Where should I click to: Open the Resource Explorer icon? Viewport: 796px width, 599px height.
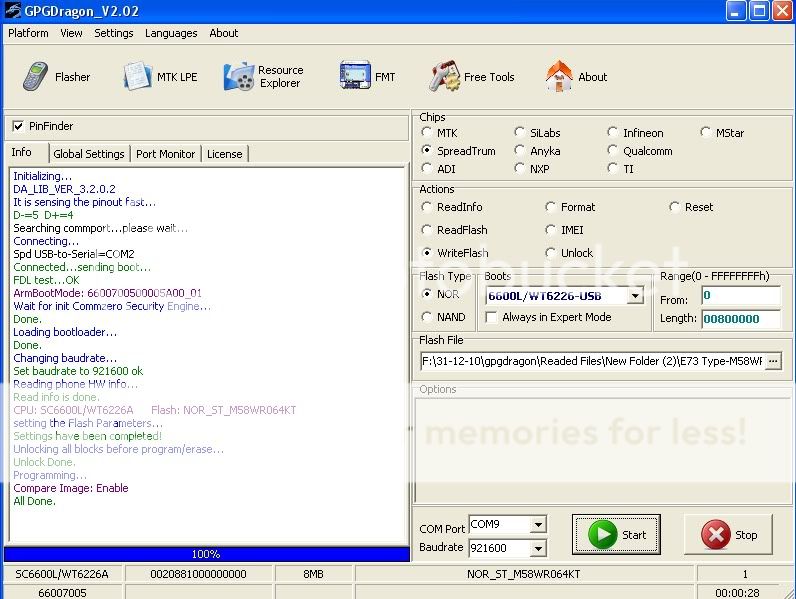239,77
